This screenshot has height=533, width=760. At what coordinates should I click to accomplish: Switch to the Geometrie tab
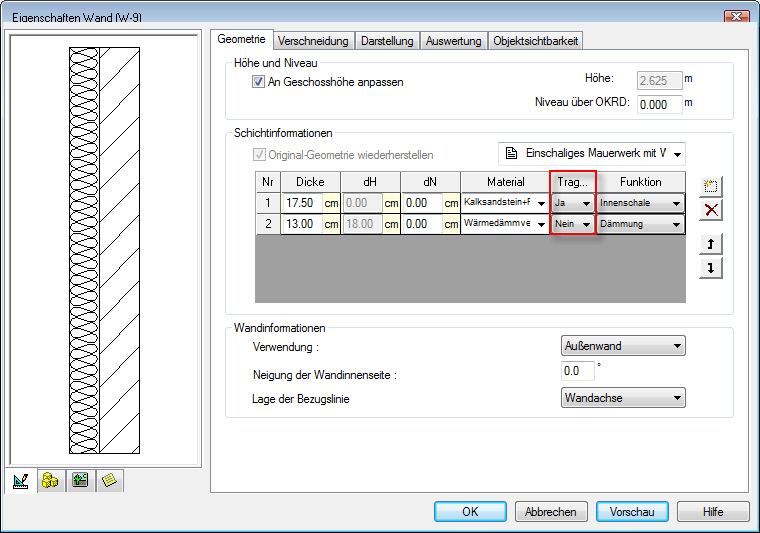point(241,39)
